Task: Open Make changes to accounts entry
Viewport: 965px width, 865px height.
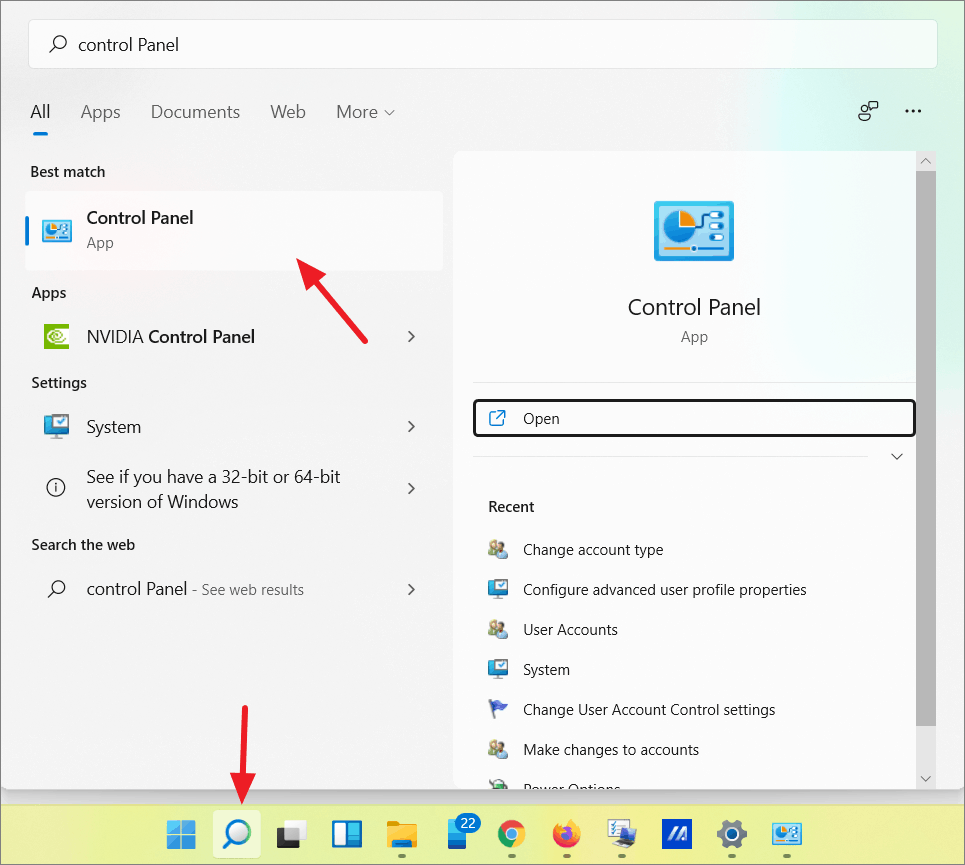Action: coord(611,749)
